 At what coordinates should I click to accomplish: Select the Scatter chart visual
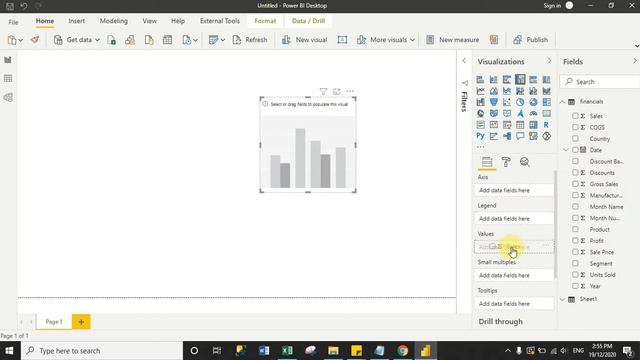pyautogui.click(x=507, y=102)
